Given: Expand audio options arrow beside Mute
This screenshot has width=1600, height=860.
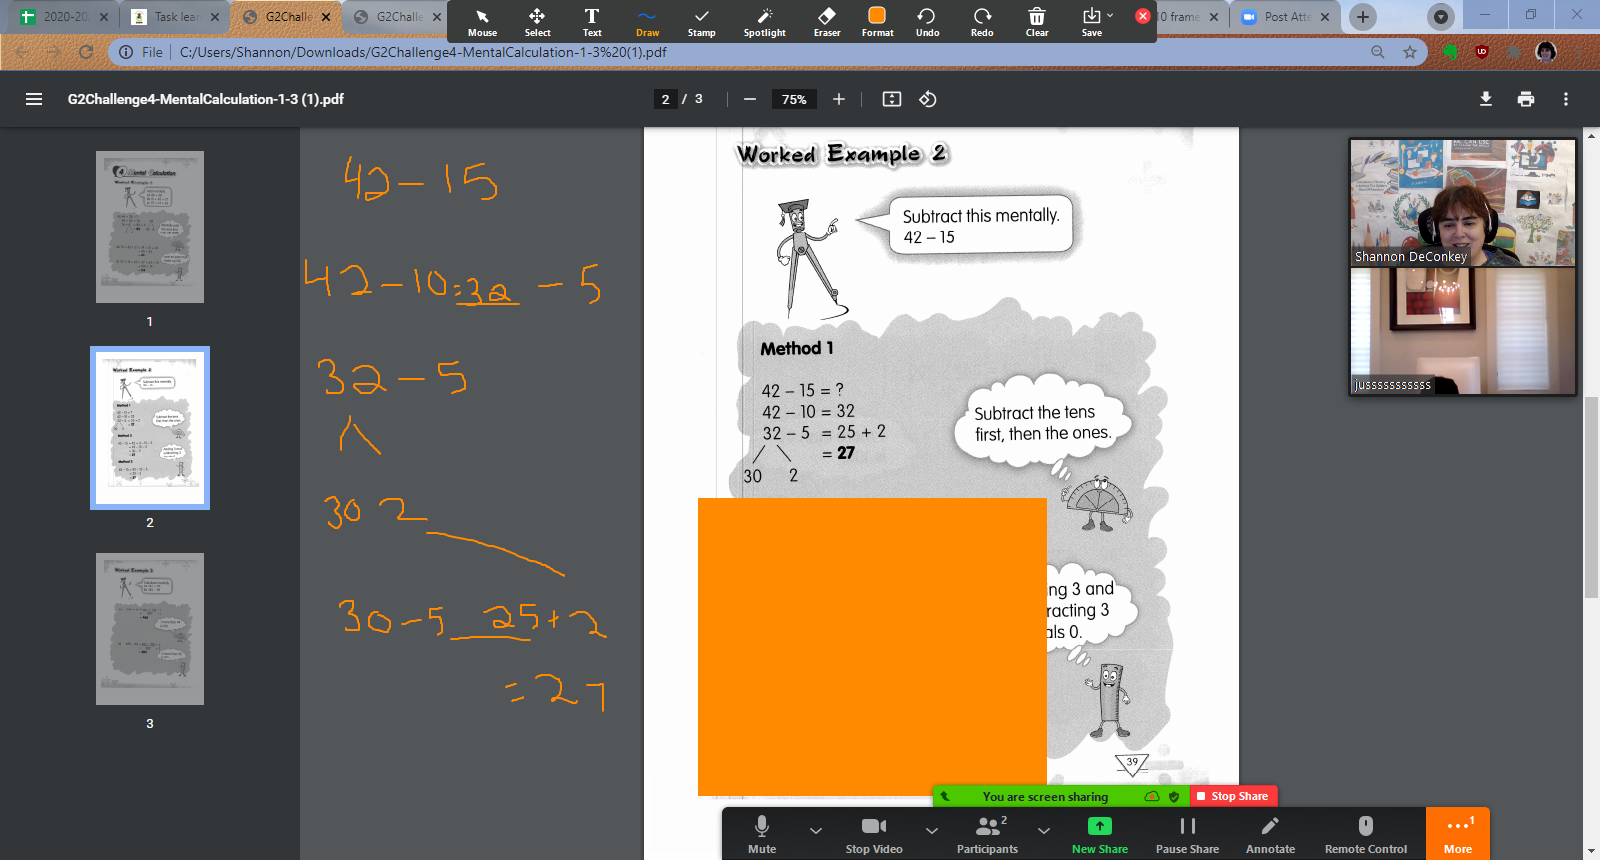Looking at the screenshot, I should point(816,830).
